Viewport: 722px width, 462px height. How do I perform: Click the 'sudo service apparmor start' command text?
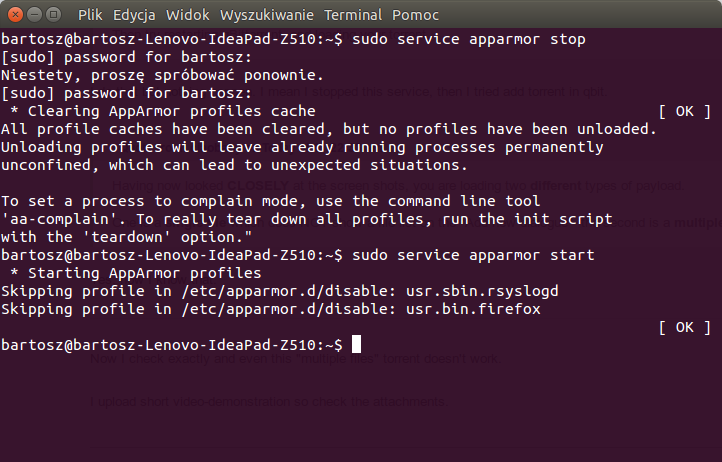click(x=473, y=255)
